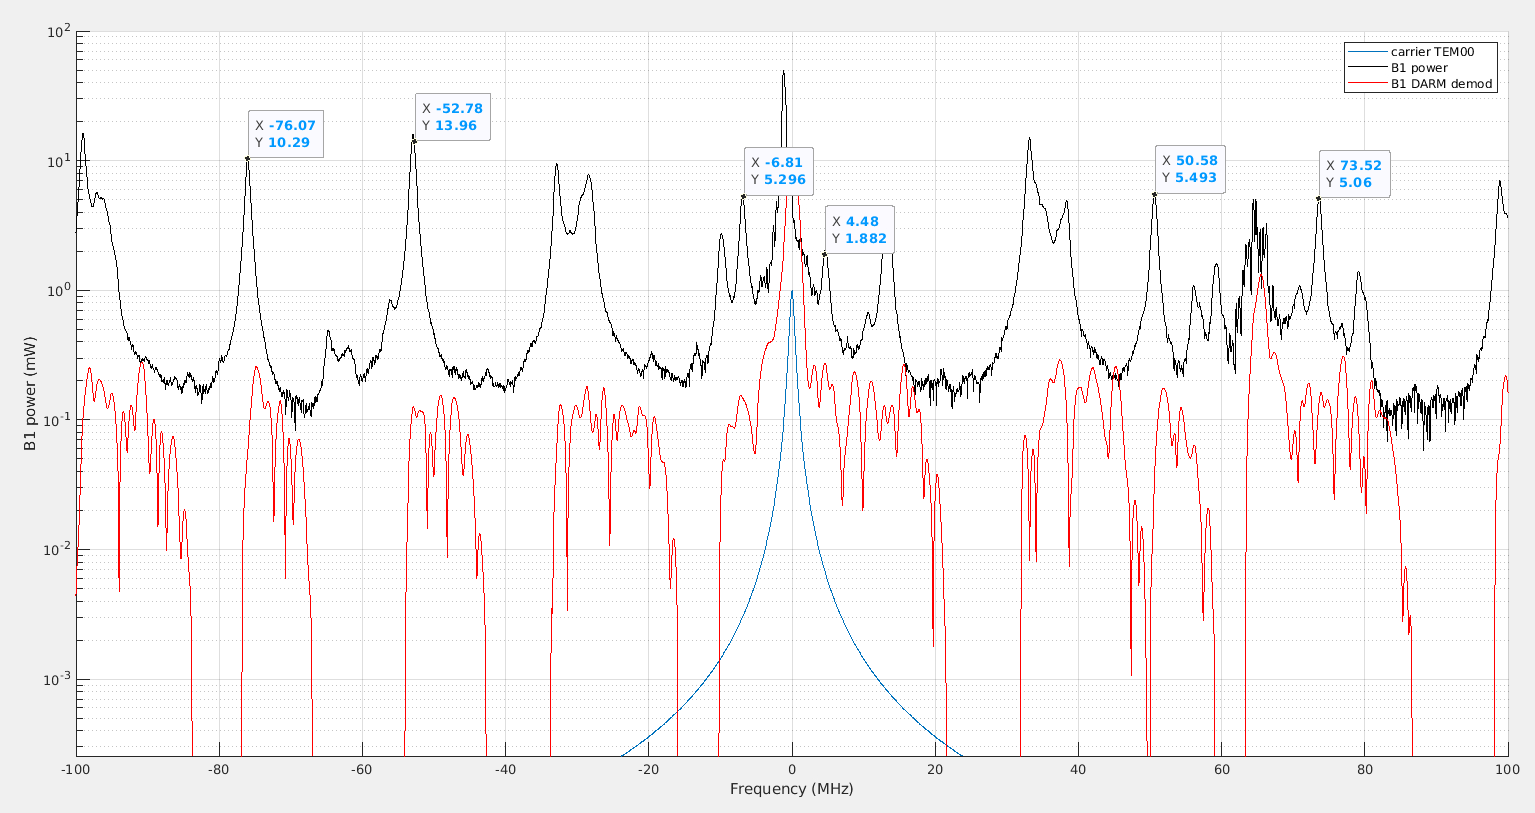This screenshot has height=813, width=1535.
Task: Click the data tip at X -76.07
Action: click(285, 134)
